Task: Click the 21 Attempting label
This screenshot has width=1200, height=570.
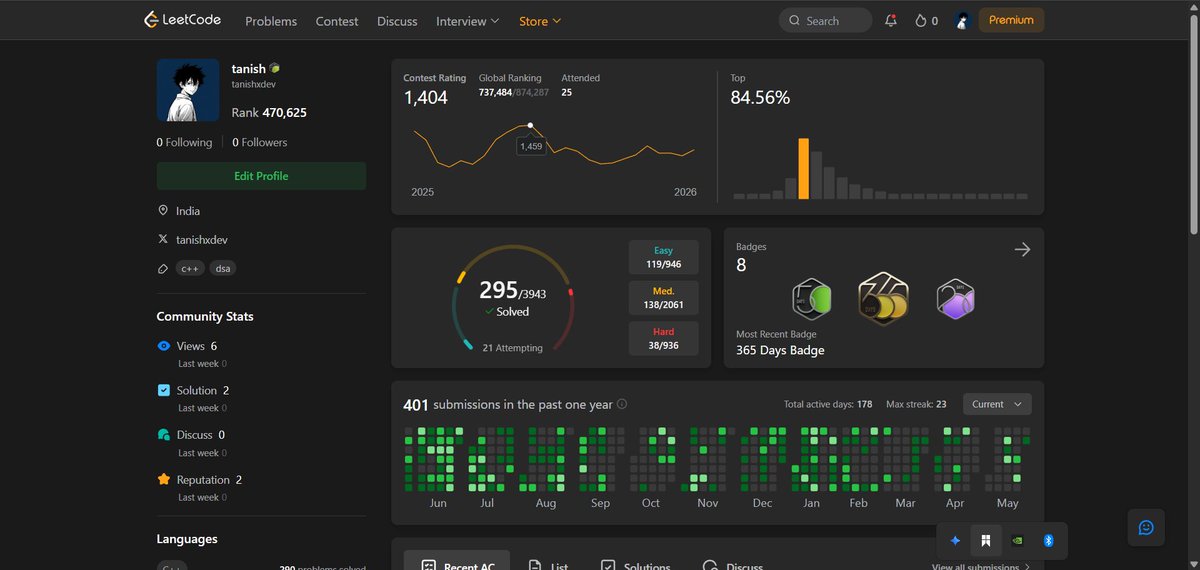Action: coord(512,348)
